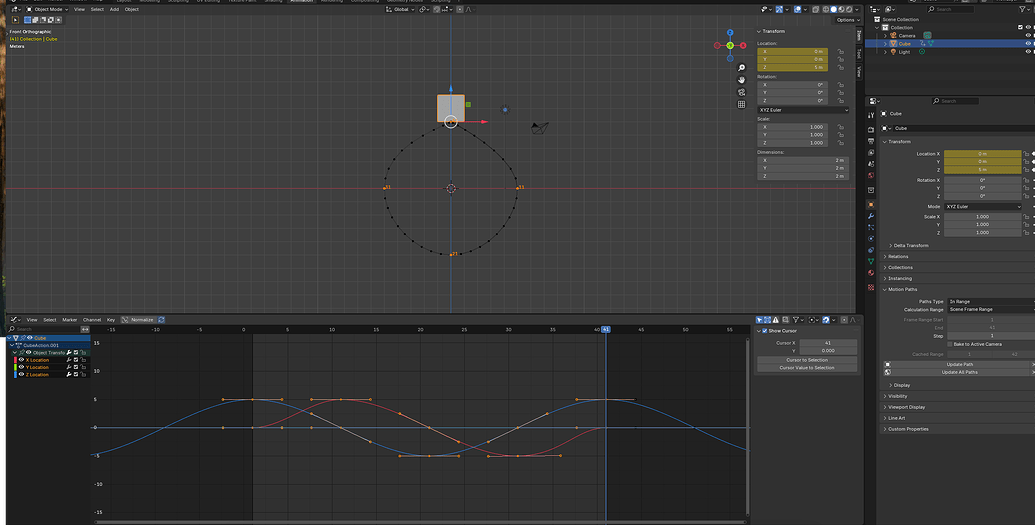The height and width of the screenshot is (525, 1035).
Task: Toggle orthographic grid icon in viewport
Action: 741,104
